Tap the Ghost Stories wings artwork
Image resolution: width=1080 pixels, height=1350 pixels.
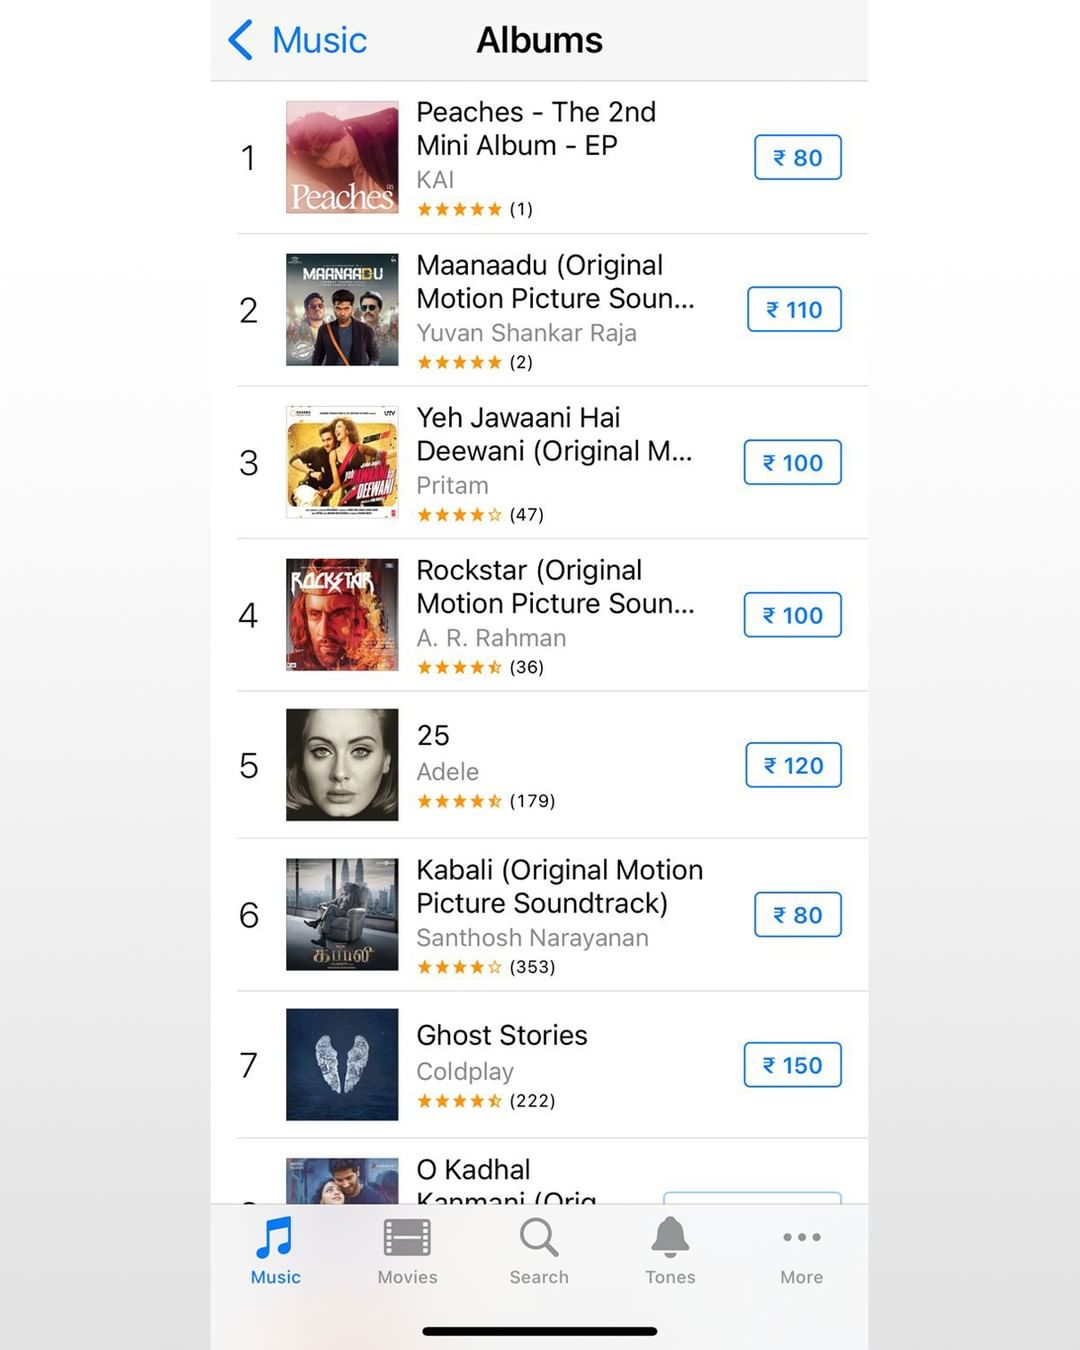342,1064
